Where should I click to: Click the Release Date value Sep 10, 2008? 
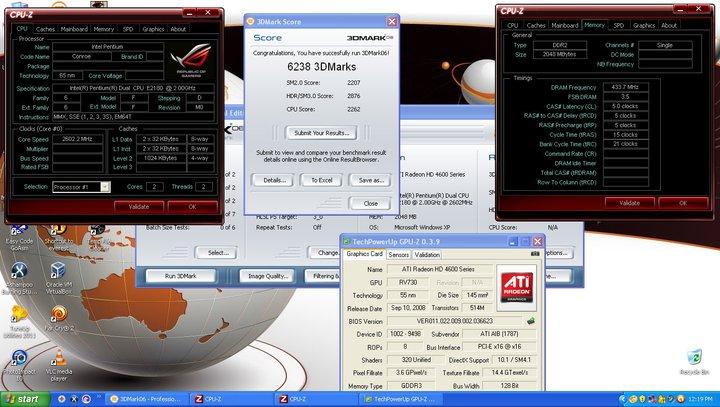point(408,308)
